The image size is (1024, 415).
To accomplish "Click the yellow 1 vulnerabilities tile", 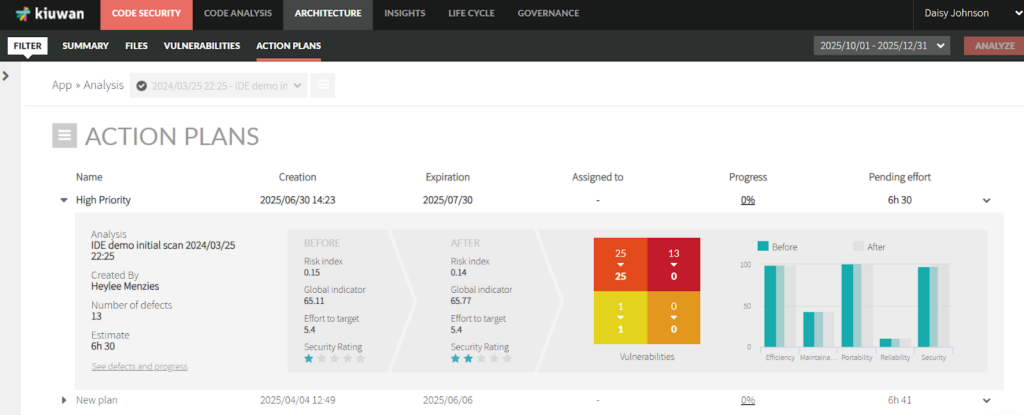I will (x=620, y=318).
